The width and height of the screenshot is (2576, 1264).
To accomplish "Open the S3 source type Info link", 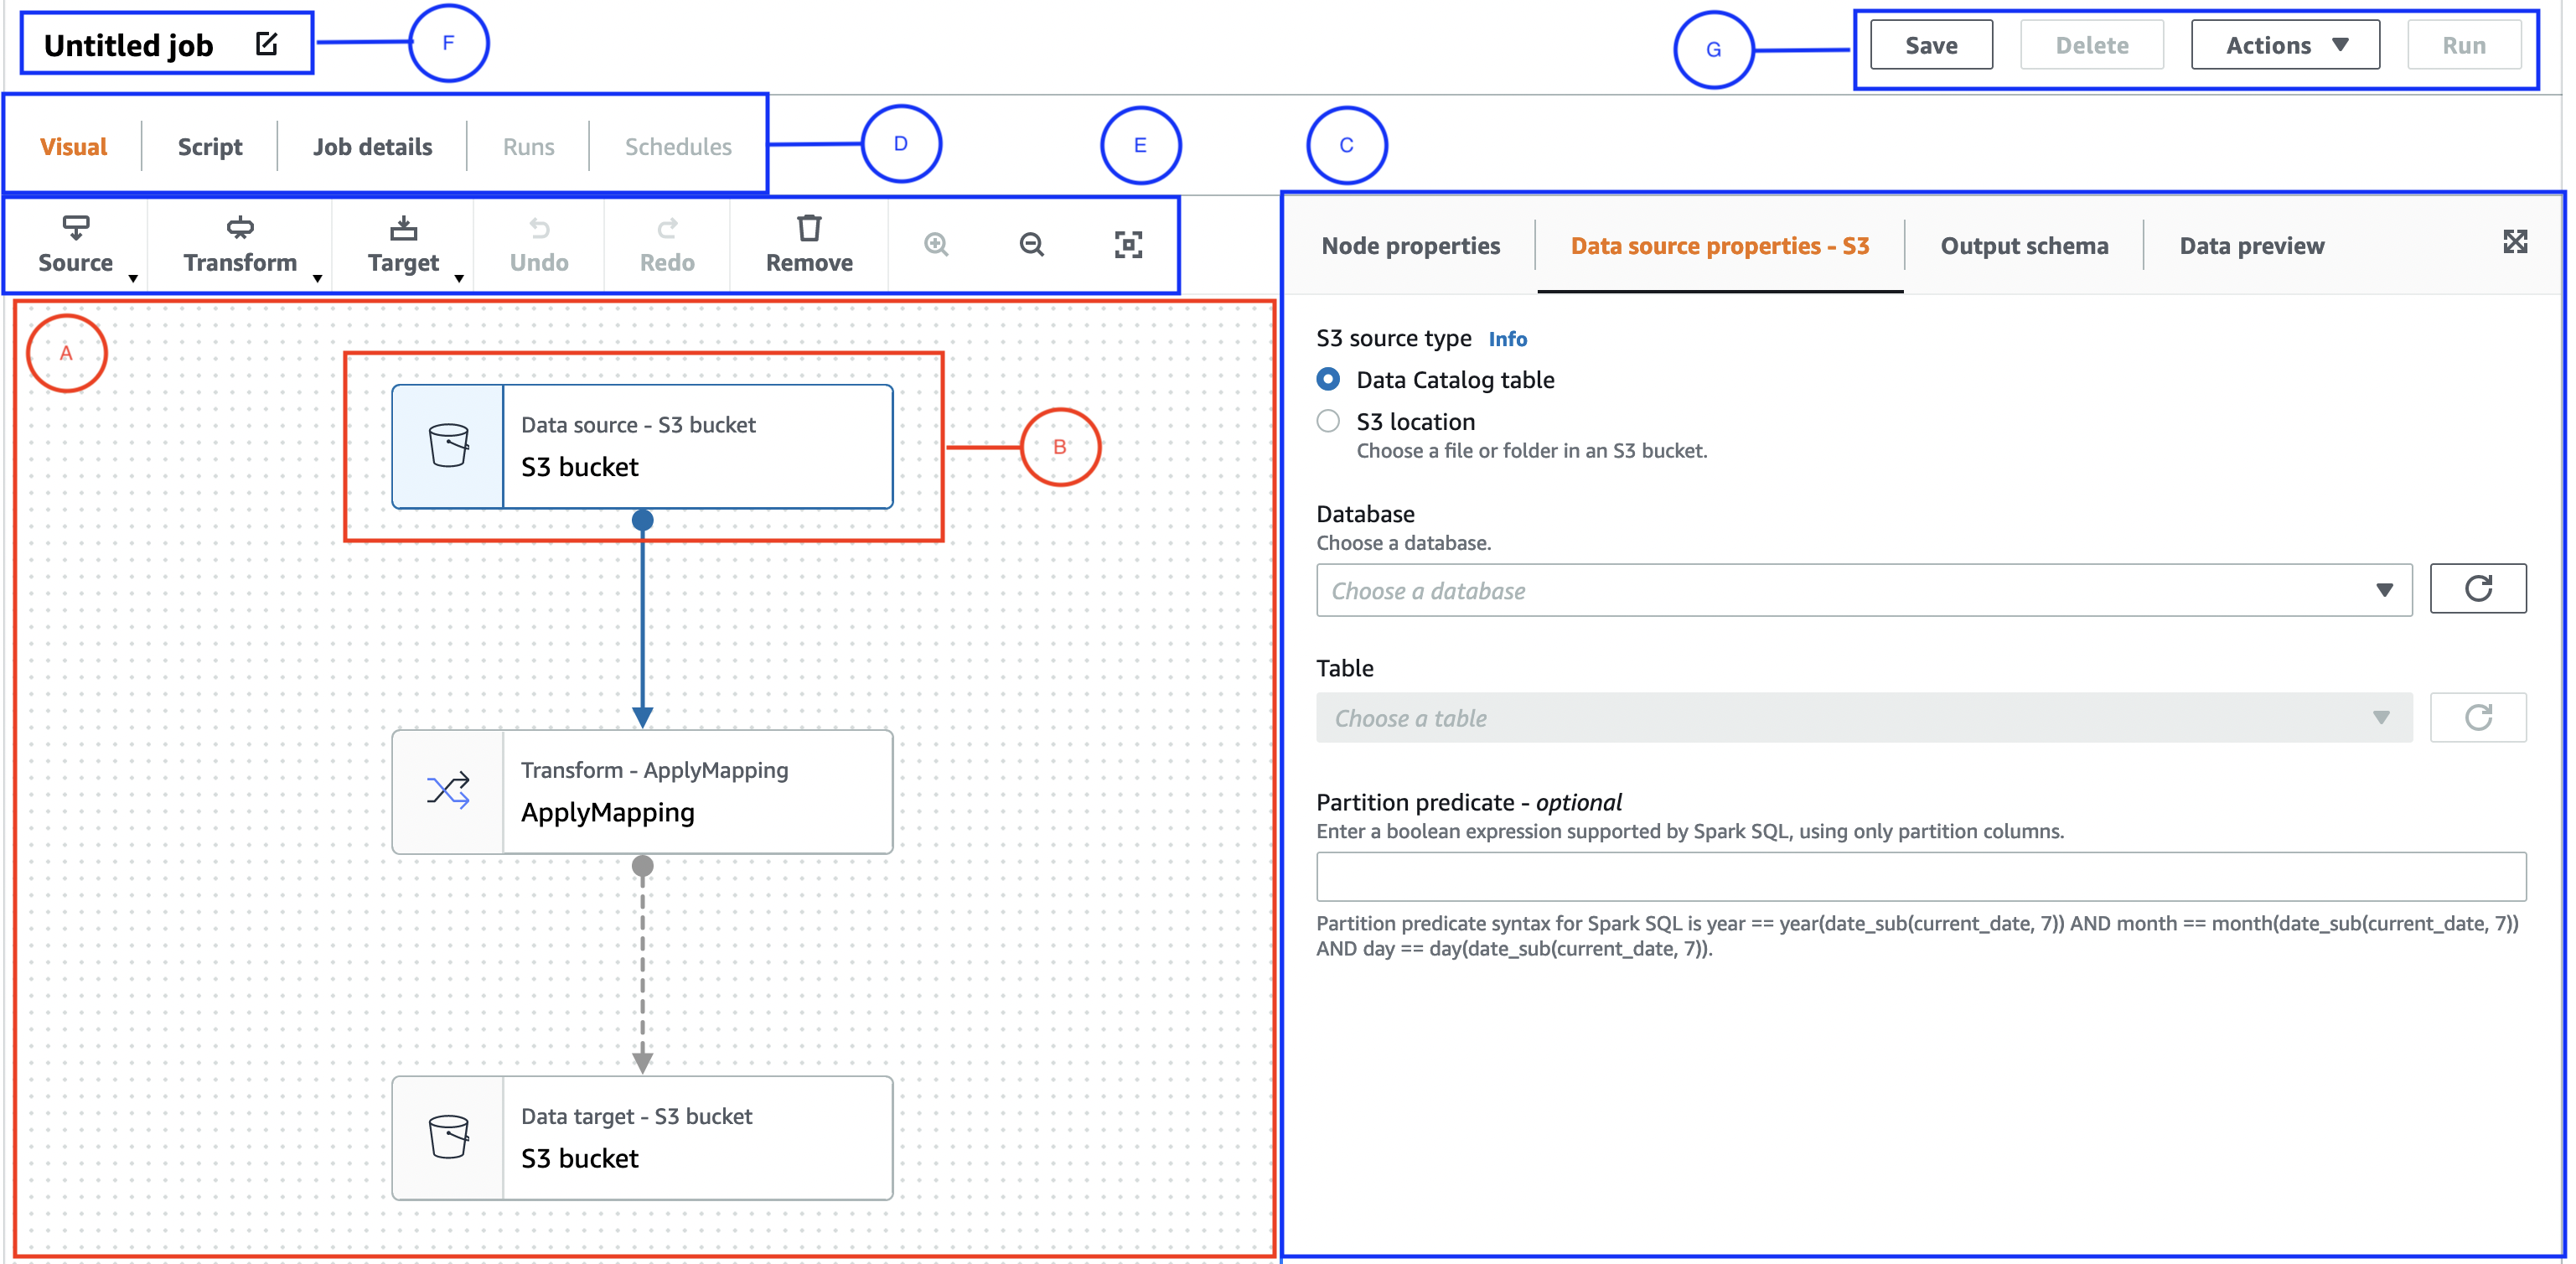I will (x=1507, y=339).
